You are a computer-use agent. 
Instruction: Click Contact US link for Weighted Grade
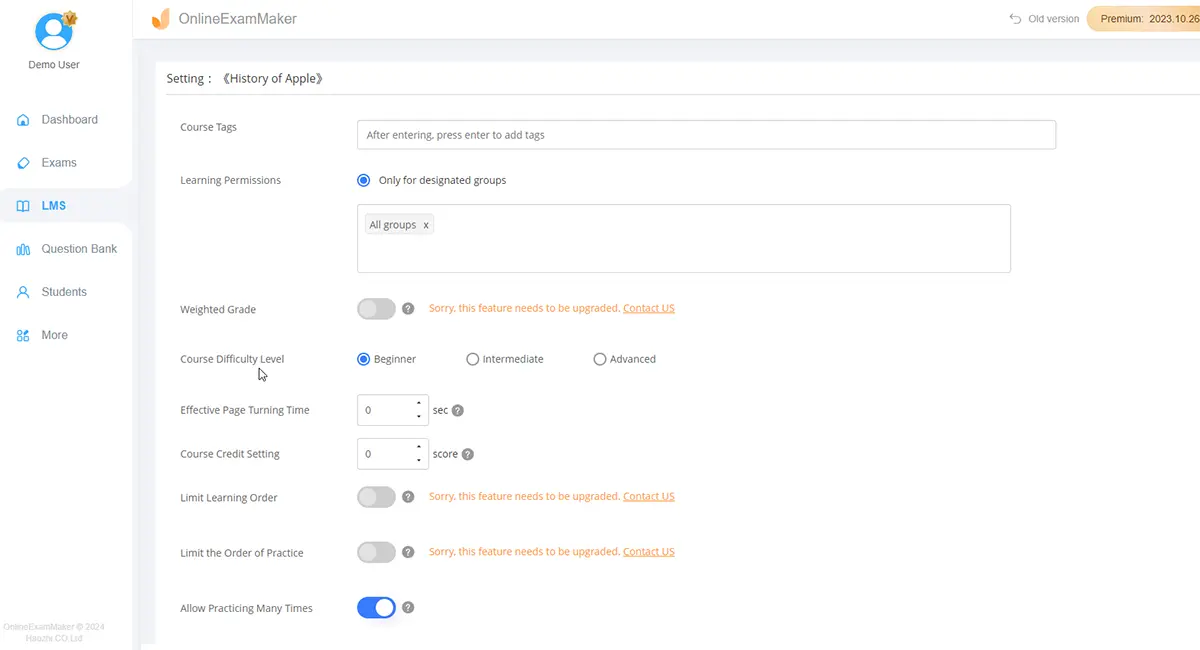coord(648,308)
